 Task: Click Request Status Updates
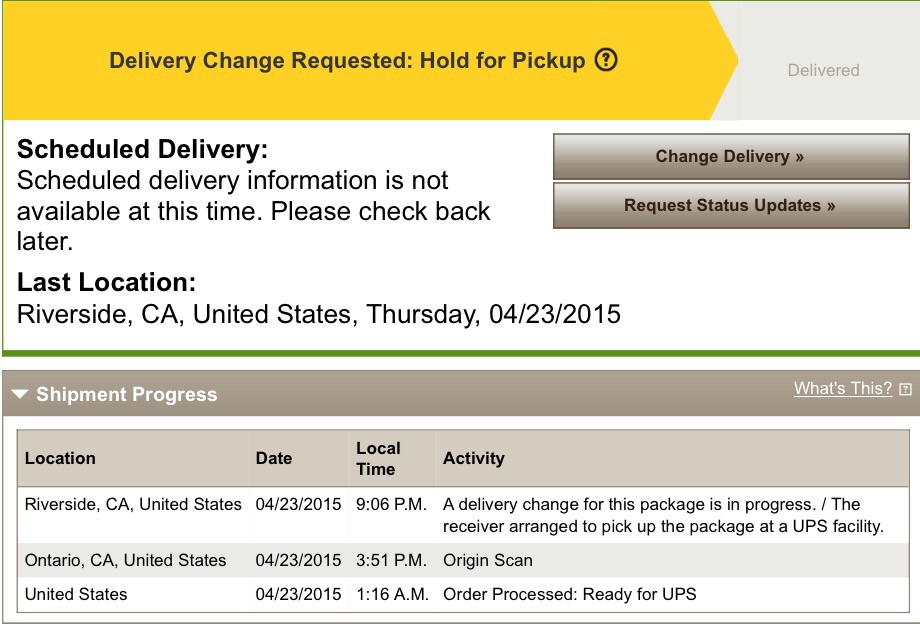point(730,206)
